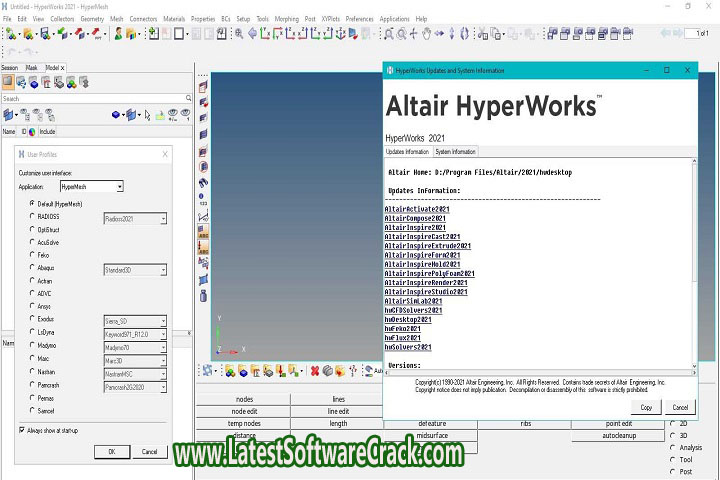The image size is (720, 480).
Task: Open the Mesh menu
Action: pyautogui.click(x=117, y=19)
